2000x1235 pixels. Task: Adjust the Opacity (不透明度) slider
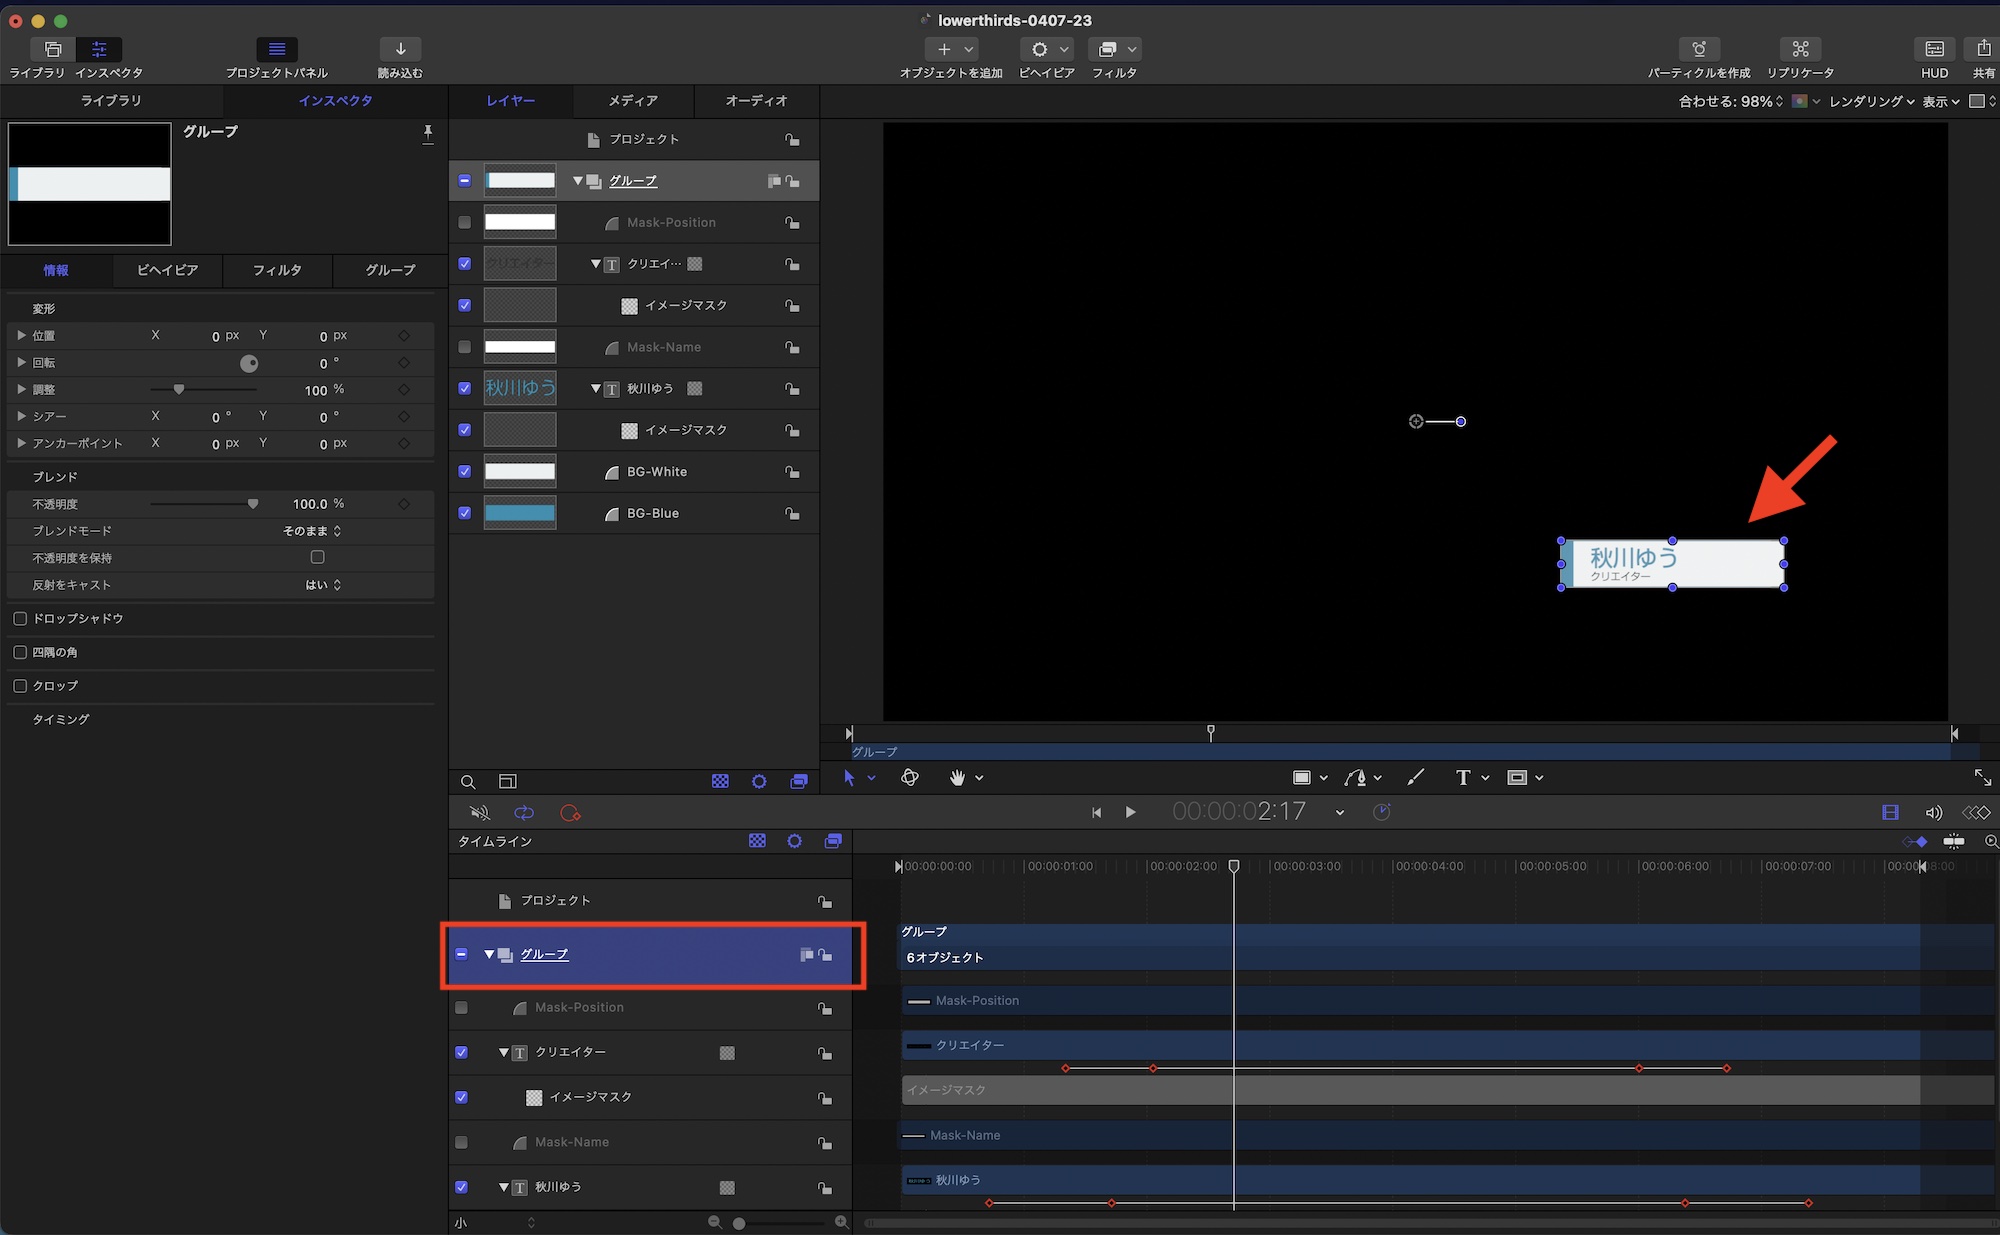pyautogui.click(x=253, y=504)
